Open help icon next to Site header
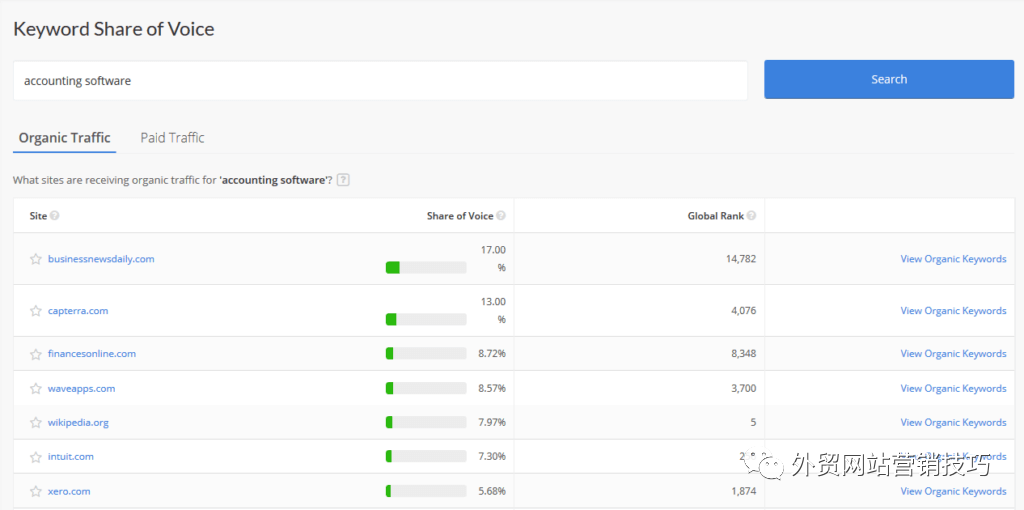 click(55, 215)
